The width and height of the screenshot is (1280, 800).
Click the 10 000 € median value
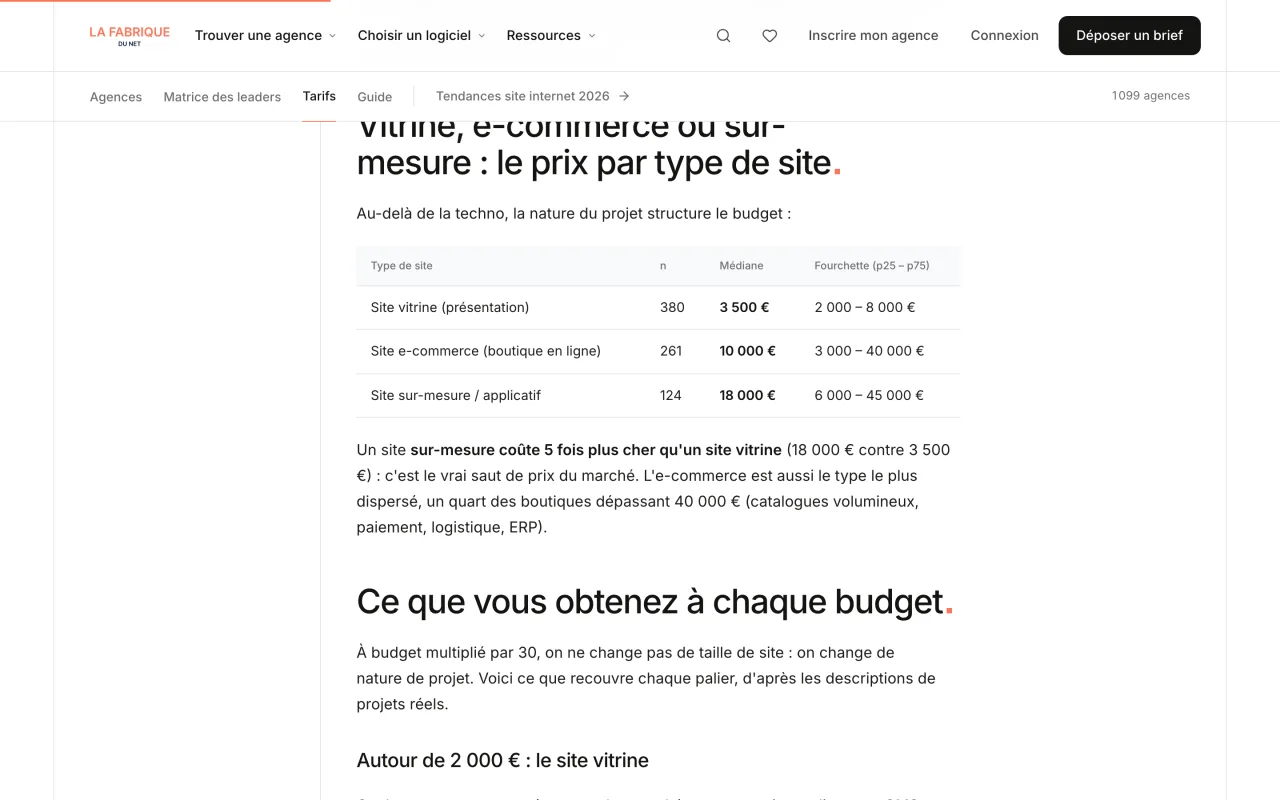[748, 351]
